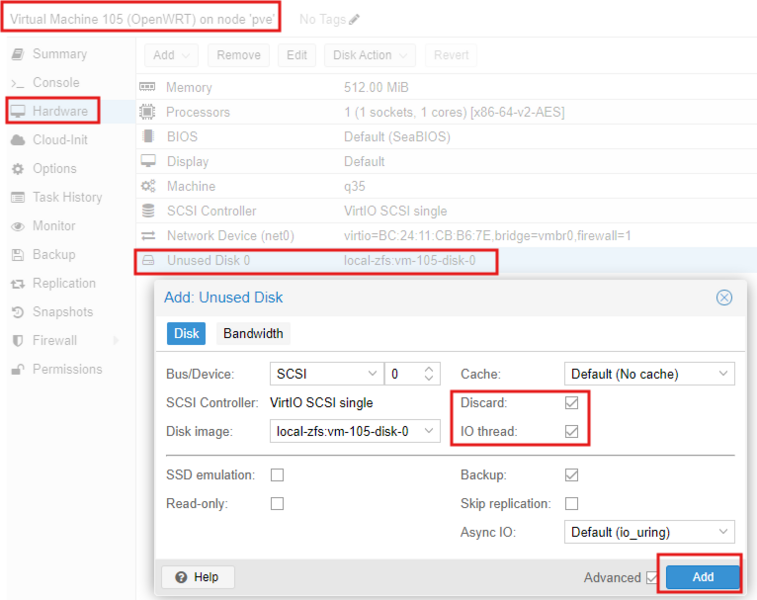
Task: Click the Summary icon in sidebar
Action: pyautogui.click(x=18, y=54)
